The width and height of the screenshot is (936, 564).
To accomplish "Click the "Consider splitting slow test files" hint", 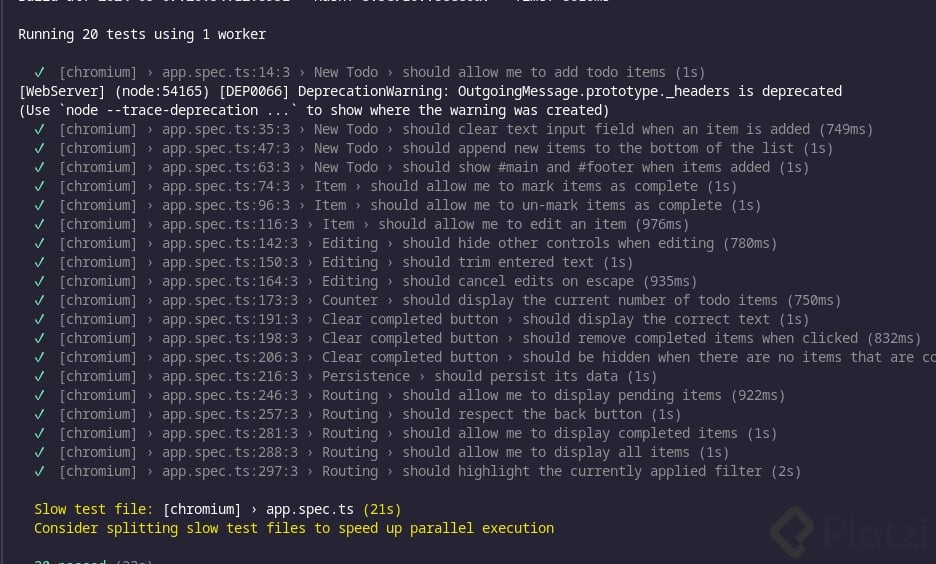I will [294, 528].
